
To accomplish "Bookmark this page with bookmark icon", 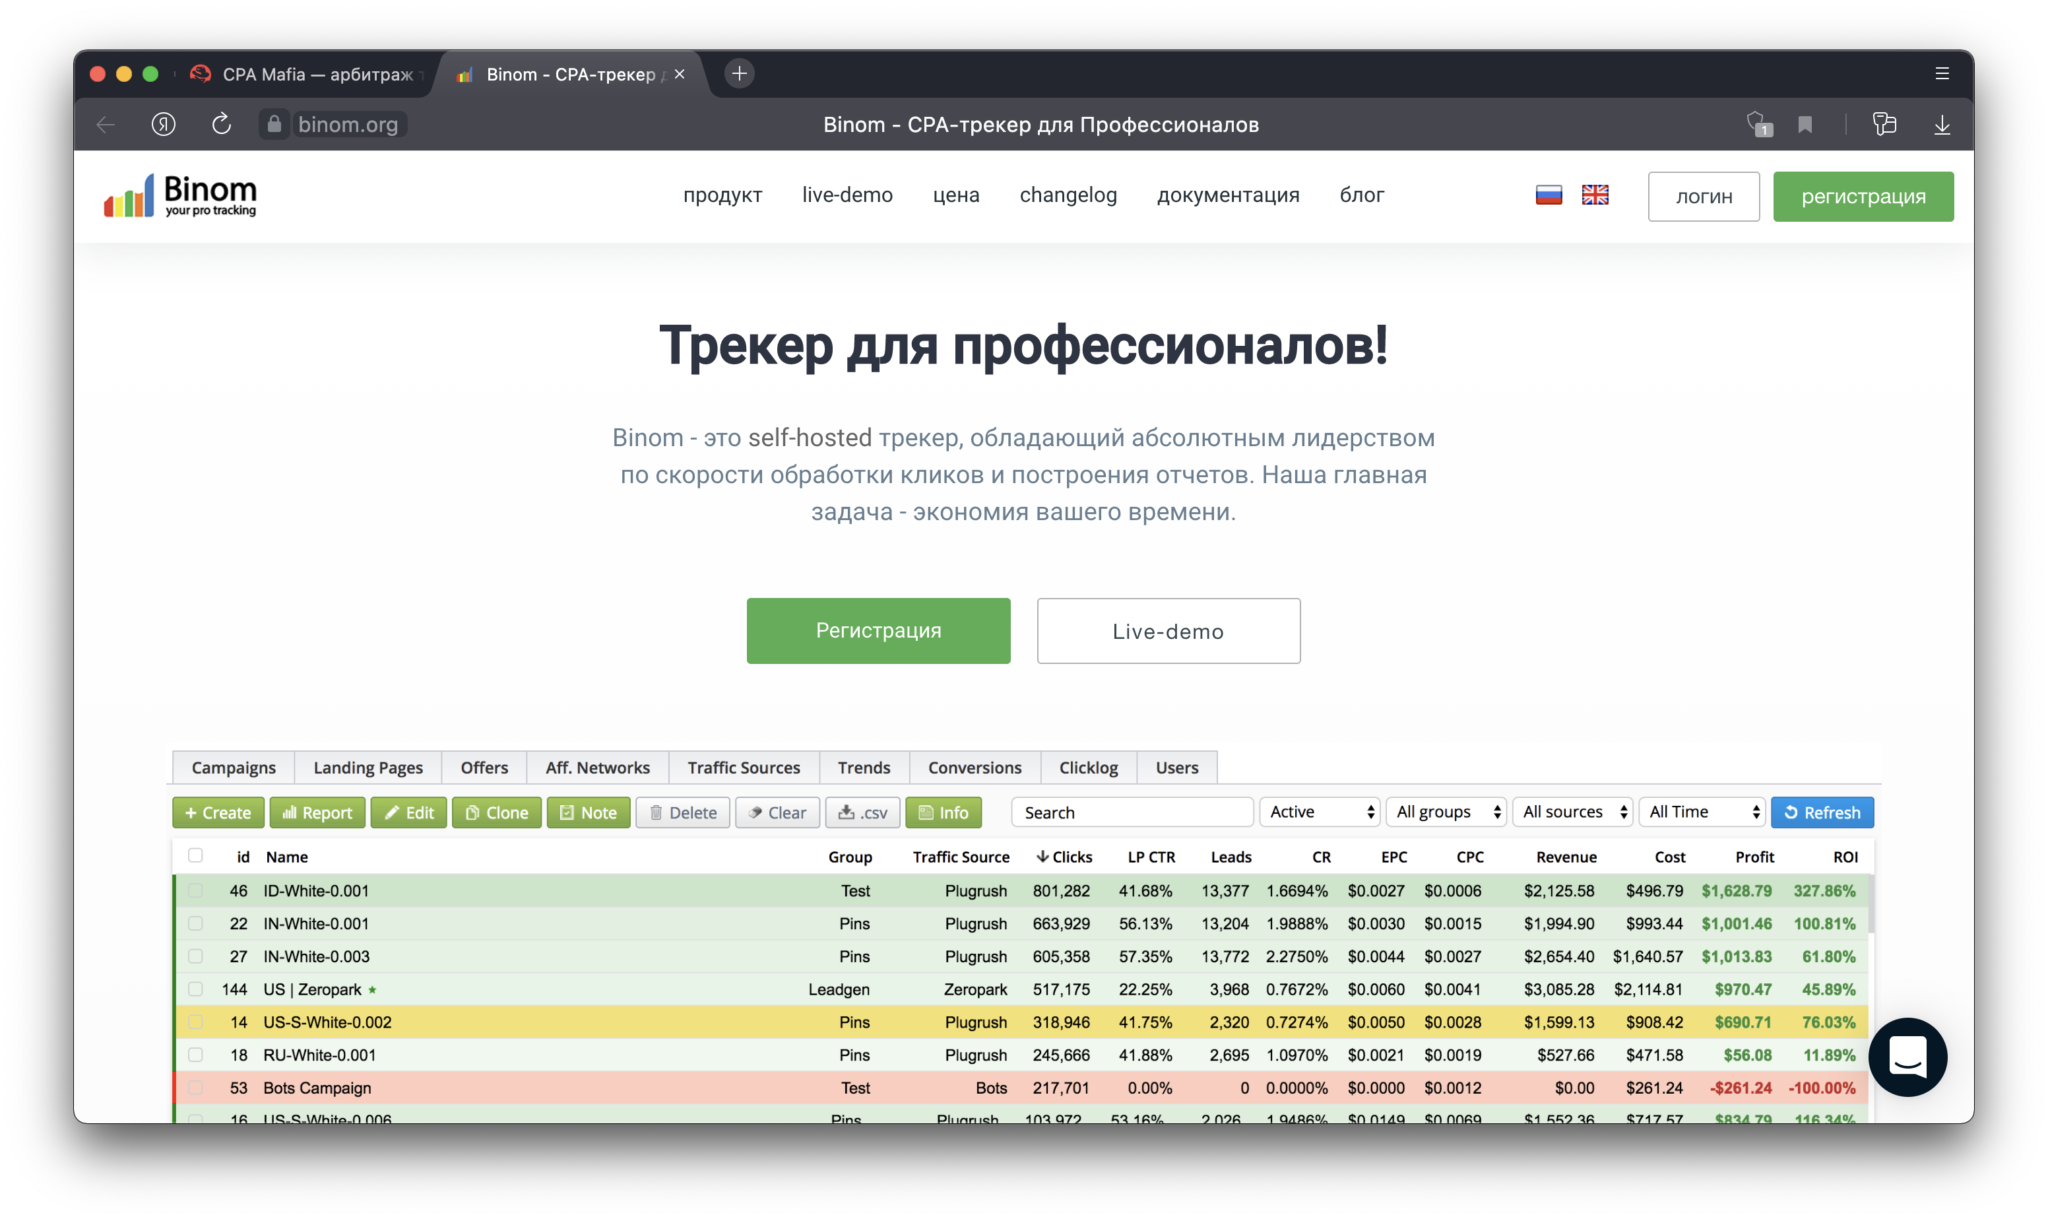I will 1805,124.
